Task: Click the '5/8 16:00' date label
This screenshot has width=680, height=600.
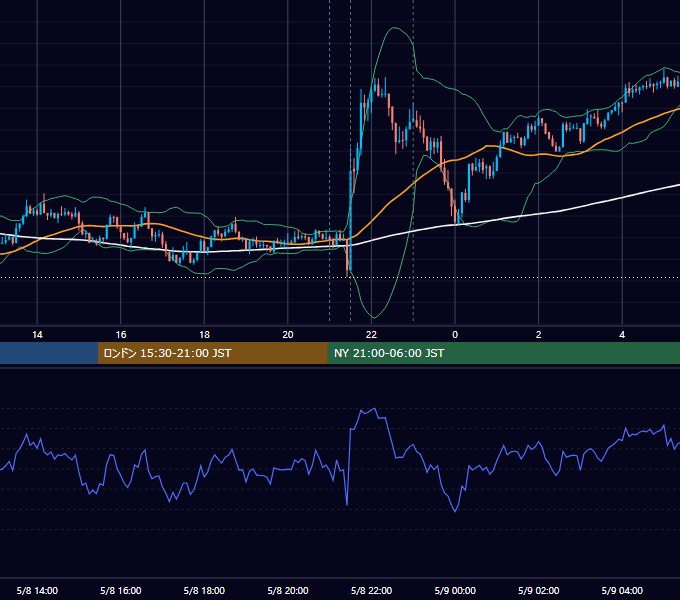Action: point(121,590)
